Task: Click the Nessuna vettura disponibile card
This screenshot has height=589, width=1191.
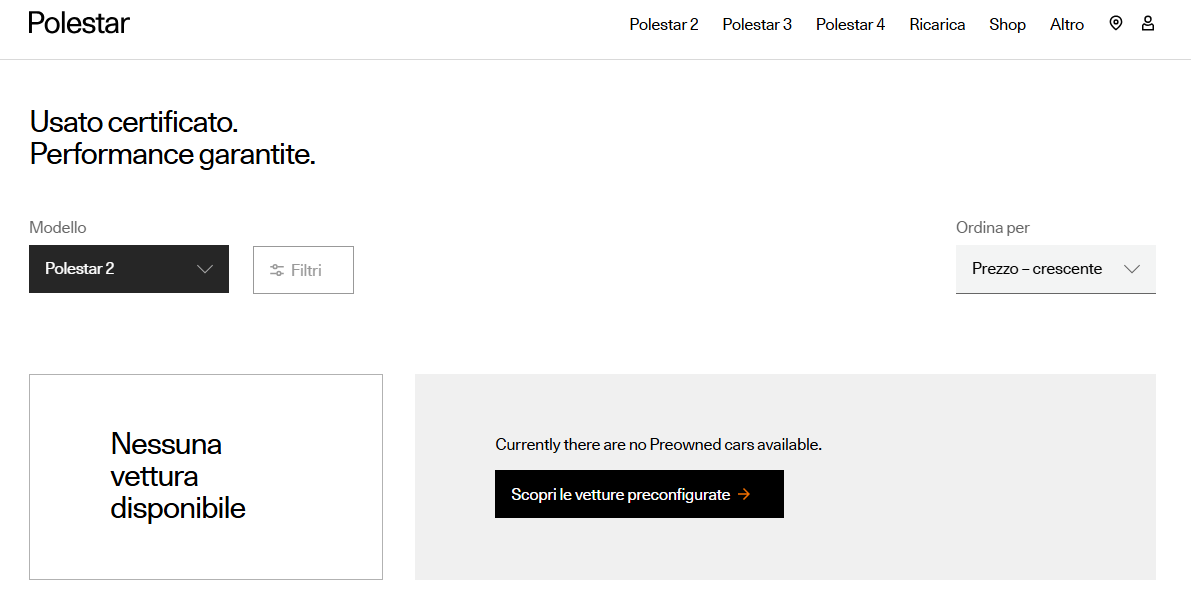Action: click(206, 477)
